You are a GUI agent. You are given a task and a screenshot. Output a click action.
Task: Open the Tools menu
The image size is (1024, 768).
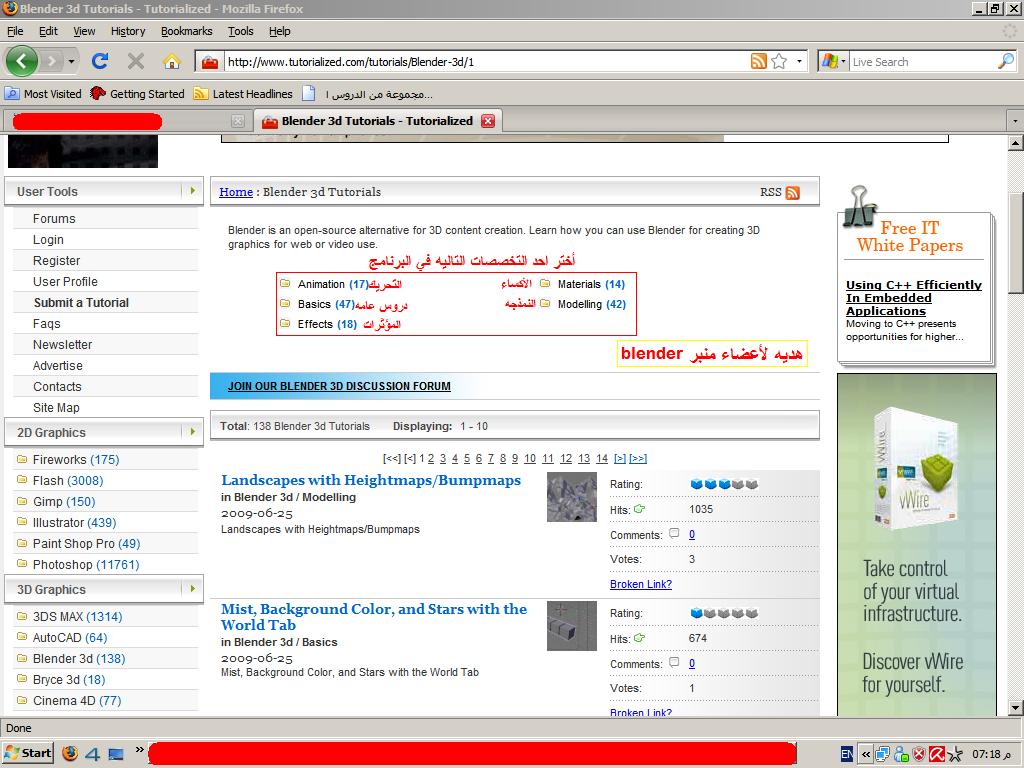[240, 31]
